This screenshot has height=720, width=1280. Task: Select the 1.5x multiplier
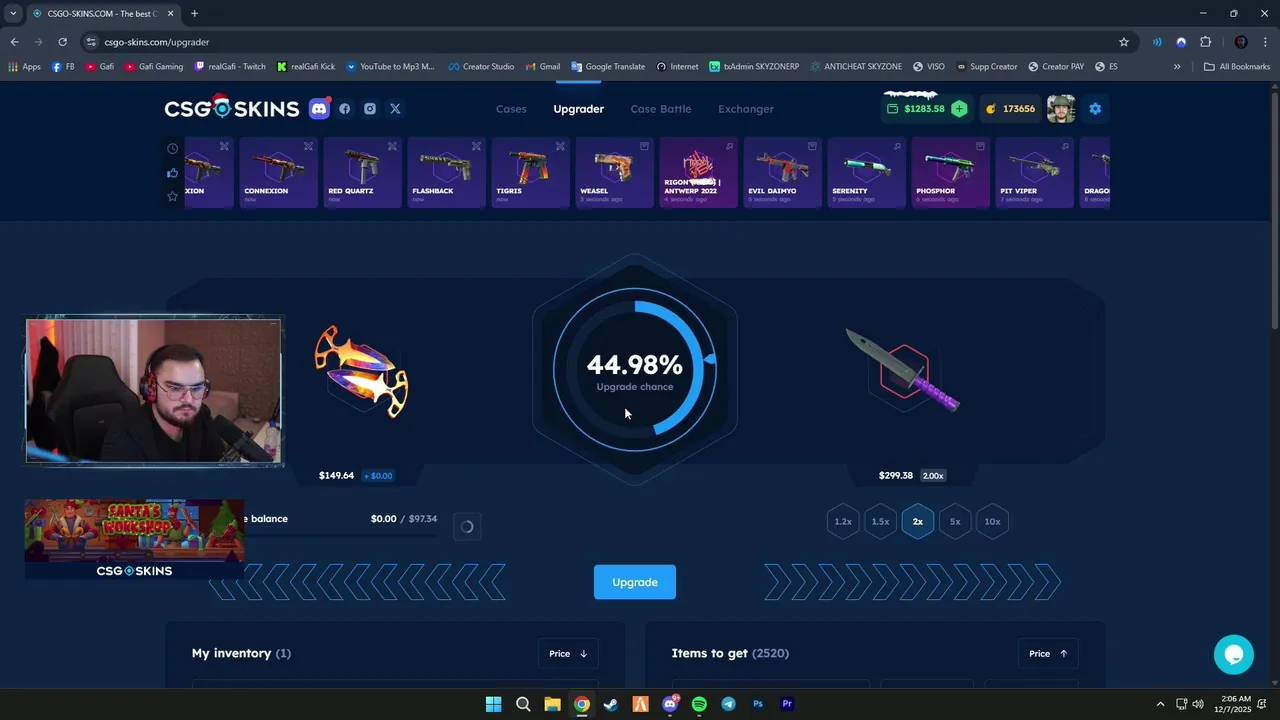(x=880, y=521)
